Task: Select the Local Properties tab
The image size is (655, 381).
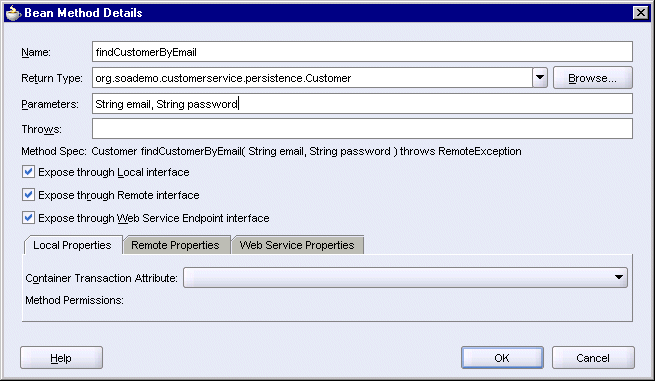Action: coord(72,245)
